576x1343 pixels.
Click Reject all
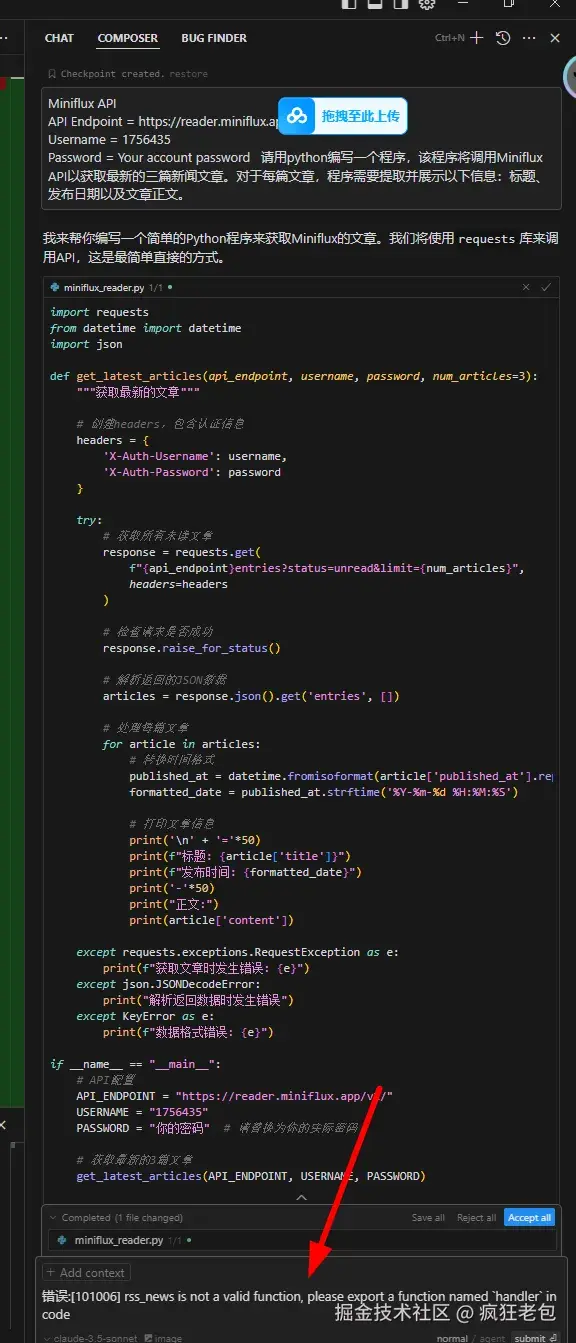(x=476, y=1218)
